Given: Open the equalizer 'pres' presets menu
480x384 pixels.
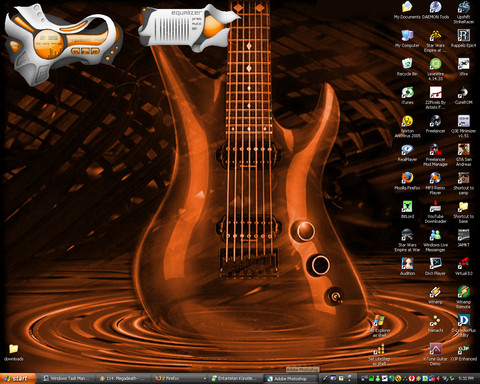Looking at the screenshot, I should pyautogui.click(x=196, y=19).
